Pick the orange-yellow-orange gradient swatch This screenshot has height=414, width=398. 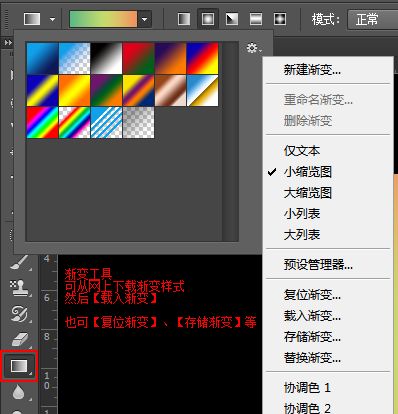click(74, 90)
